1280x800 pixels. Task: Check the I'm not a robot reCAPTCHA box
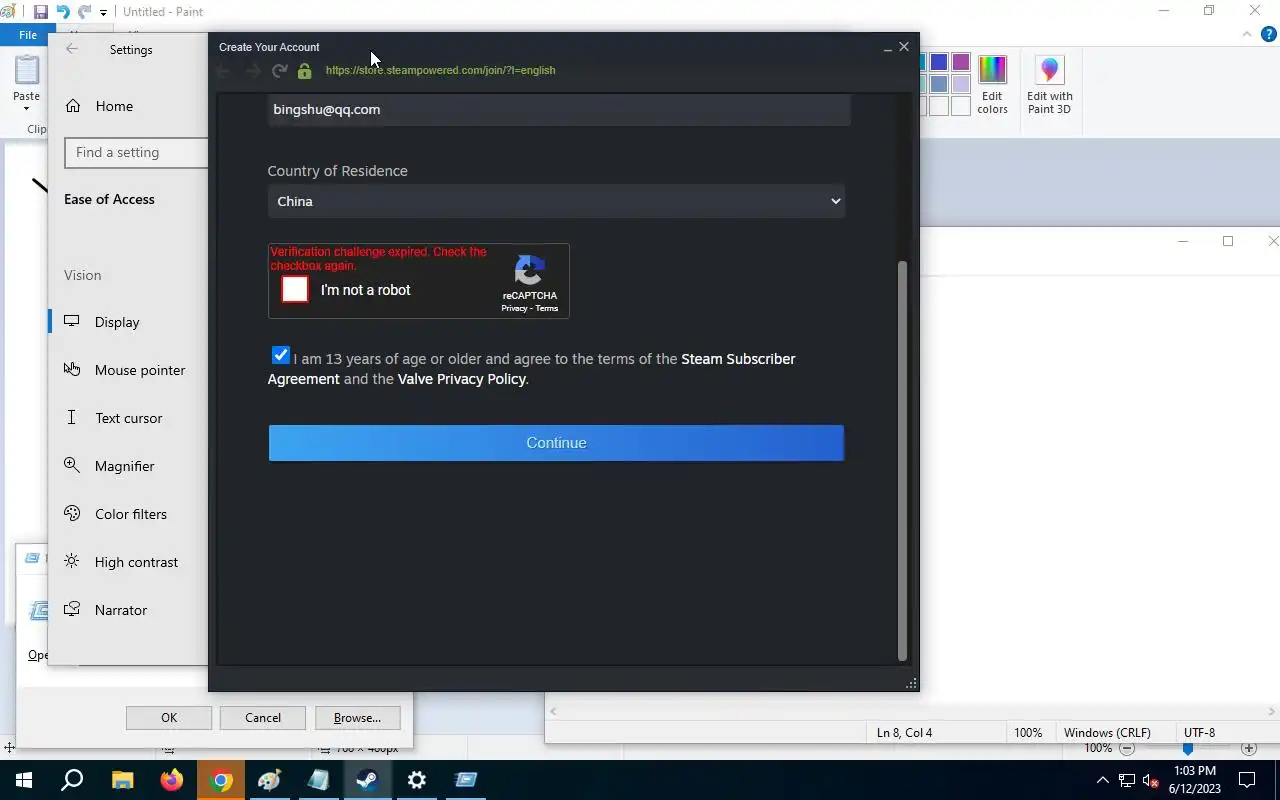point(295,289)
